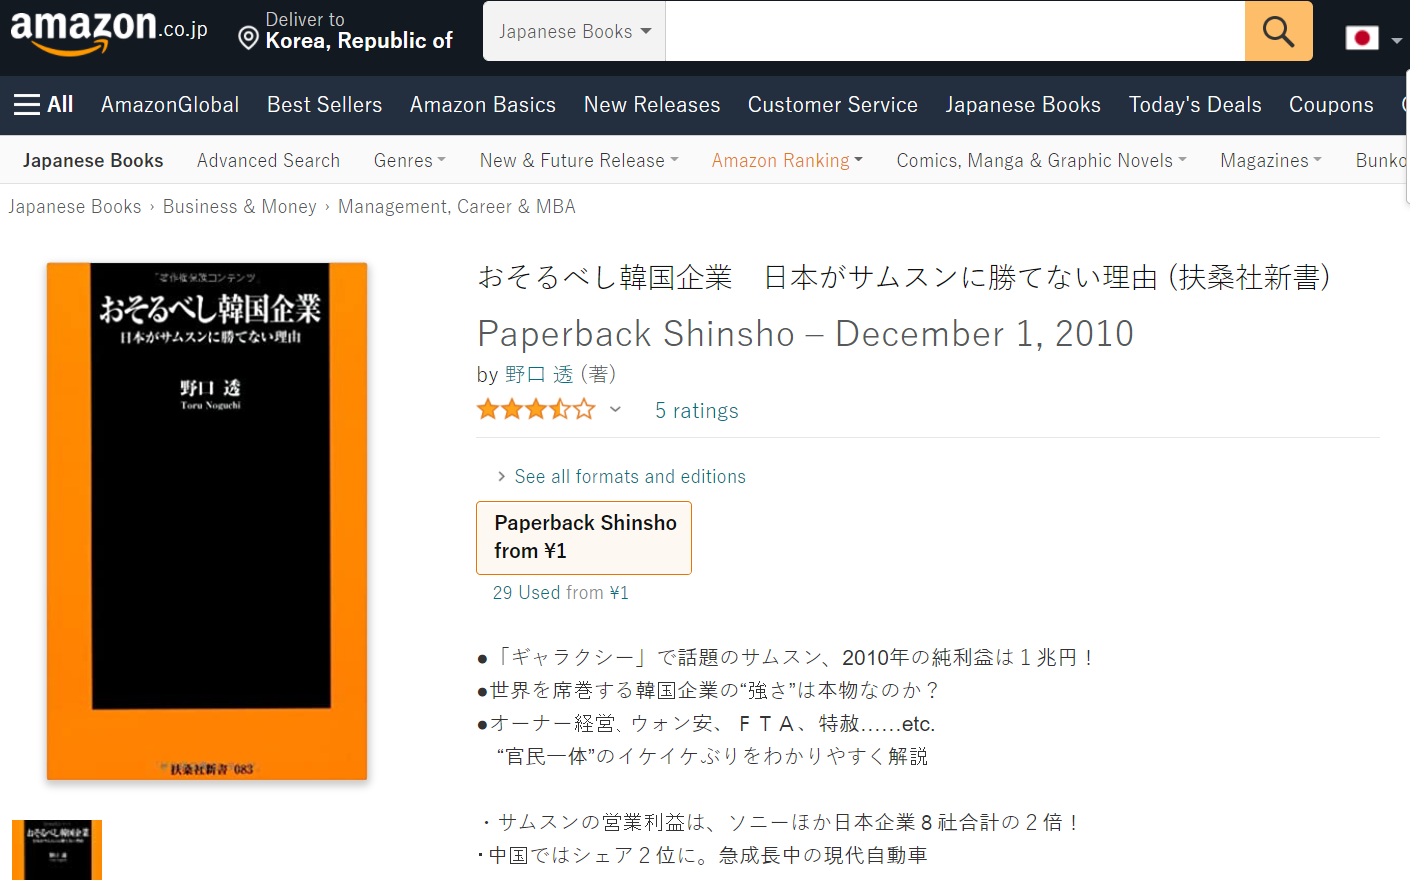Open the 29 Used from ¥1 link
Screen dimensions: 1410x881
click(x=561, y=593)
